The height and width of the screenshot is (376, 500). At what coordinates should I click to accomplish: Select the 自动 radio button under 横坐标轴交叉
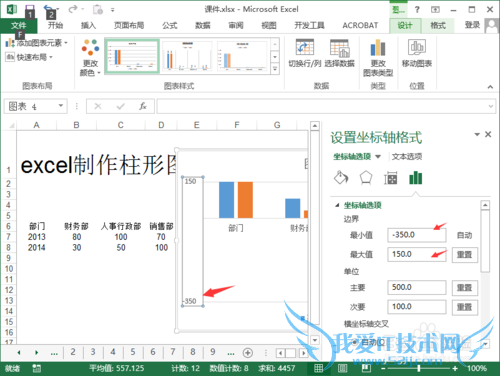pos(355,342)
